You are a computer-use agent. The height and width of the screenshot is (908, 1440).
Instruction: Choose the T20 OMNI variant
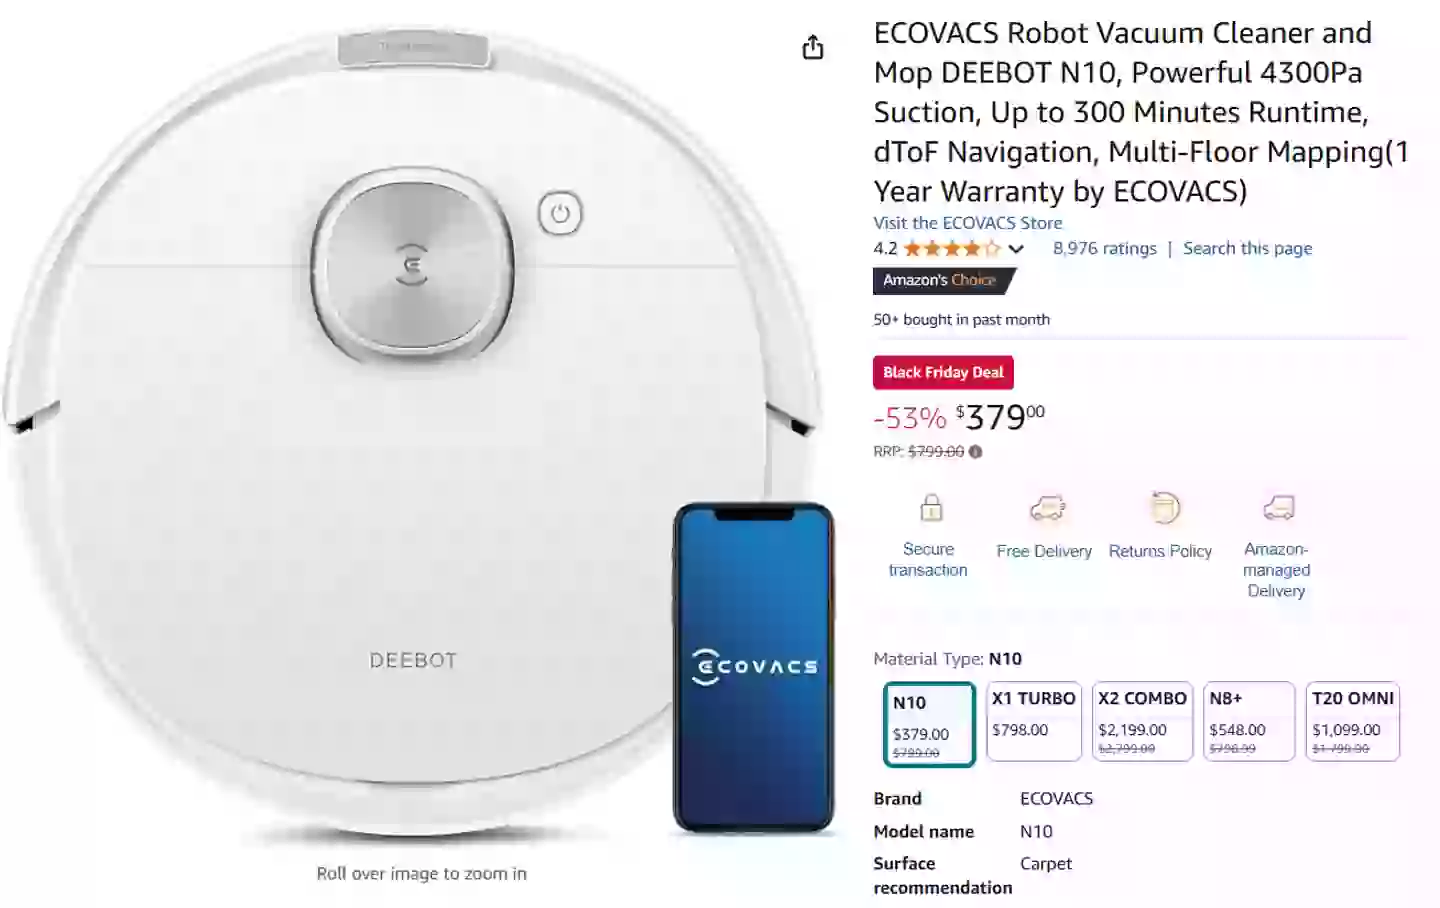(1352, 721)
